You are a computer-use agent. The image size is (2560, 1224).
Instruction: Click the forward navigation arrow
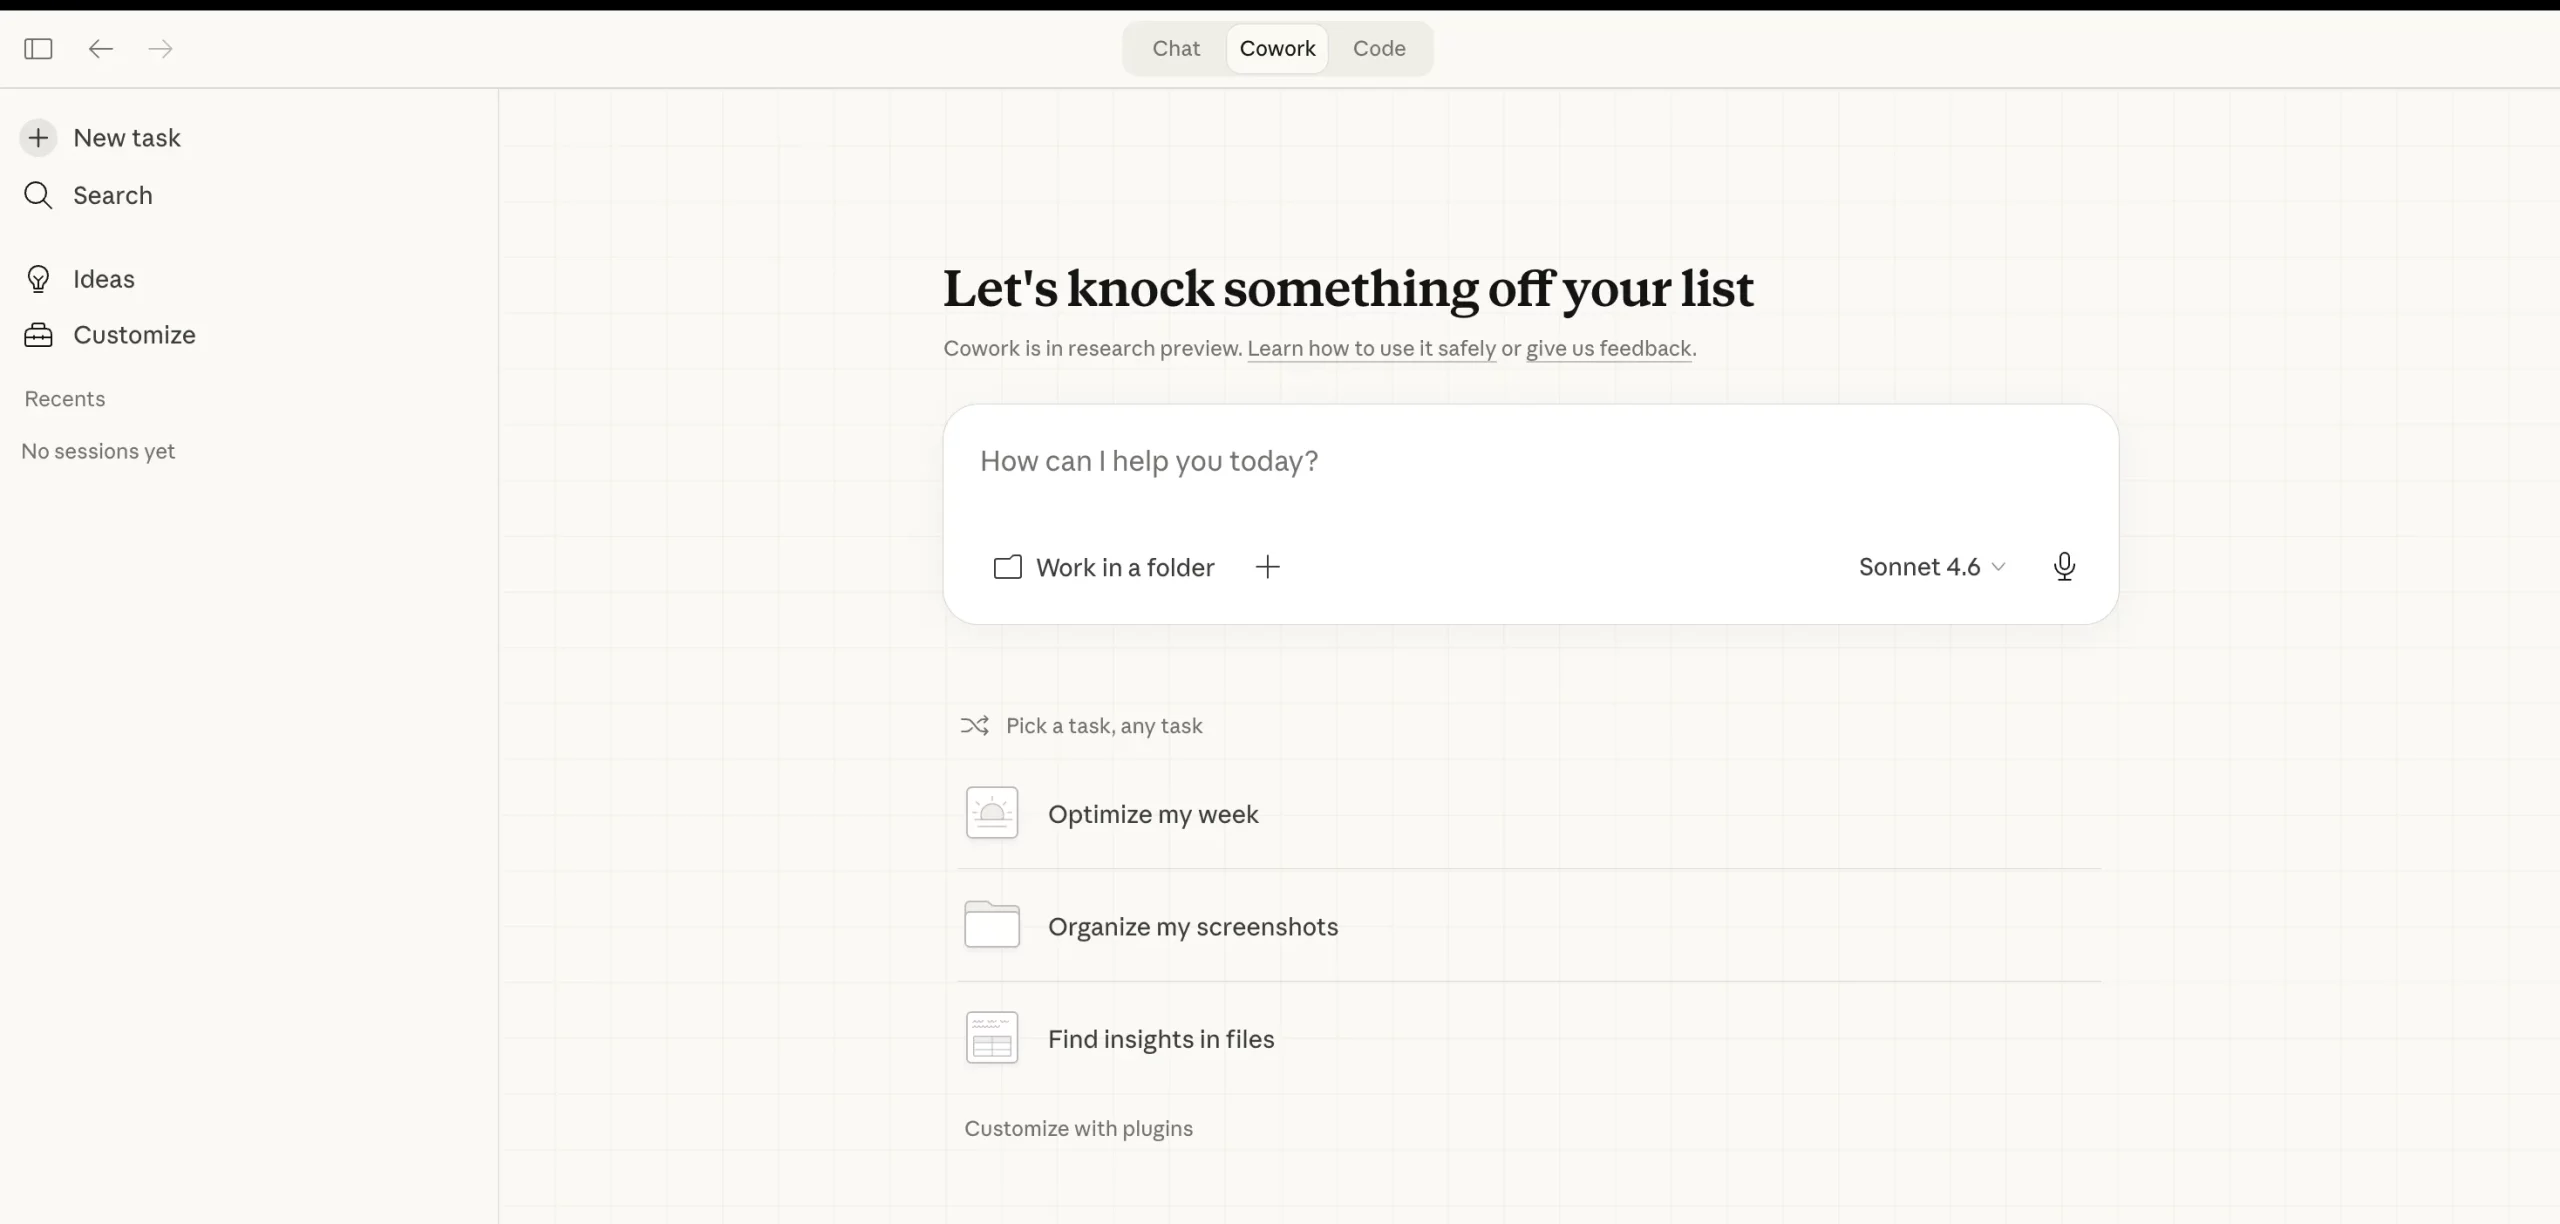[x=160, y=48]
